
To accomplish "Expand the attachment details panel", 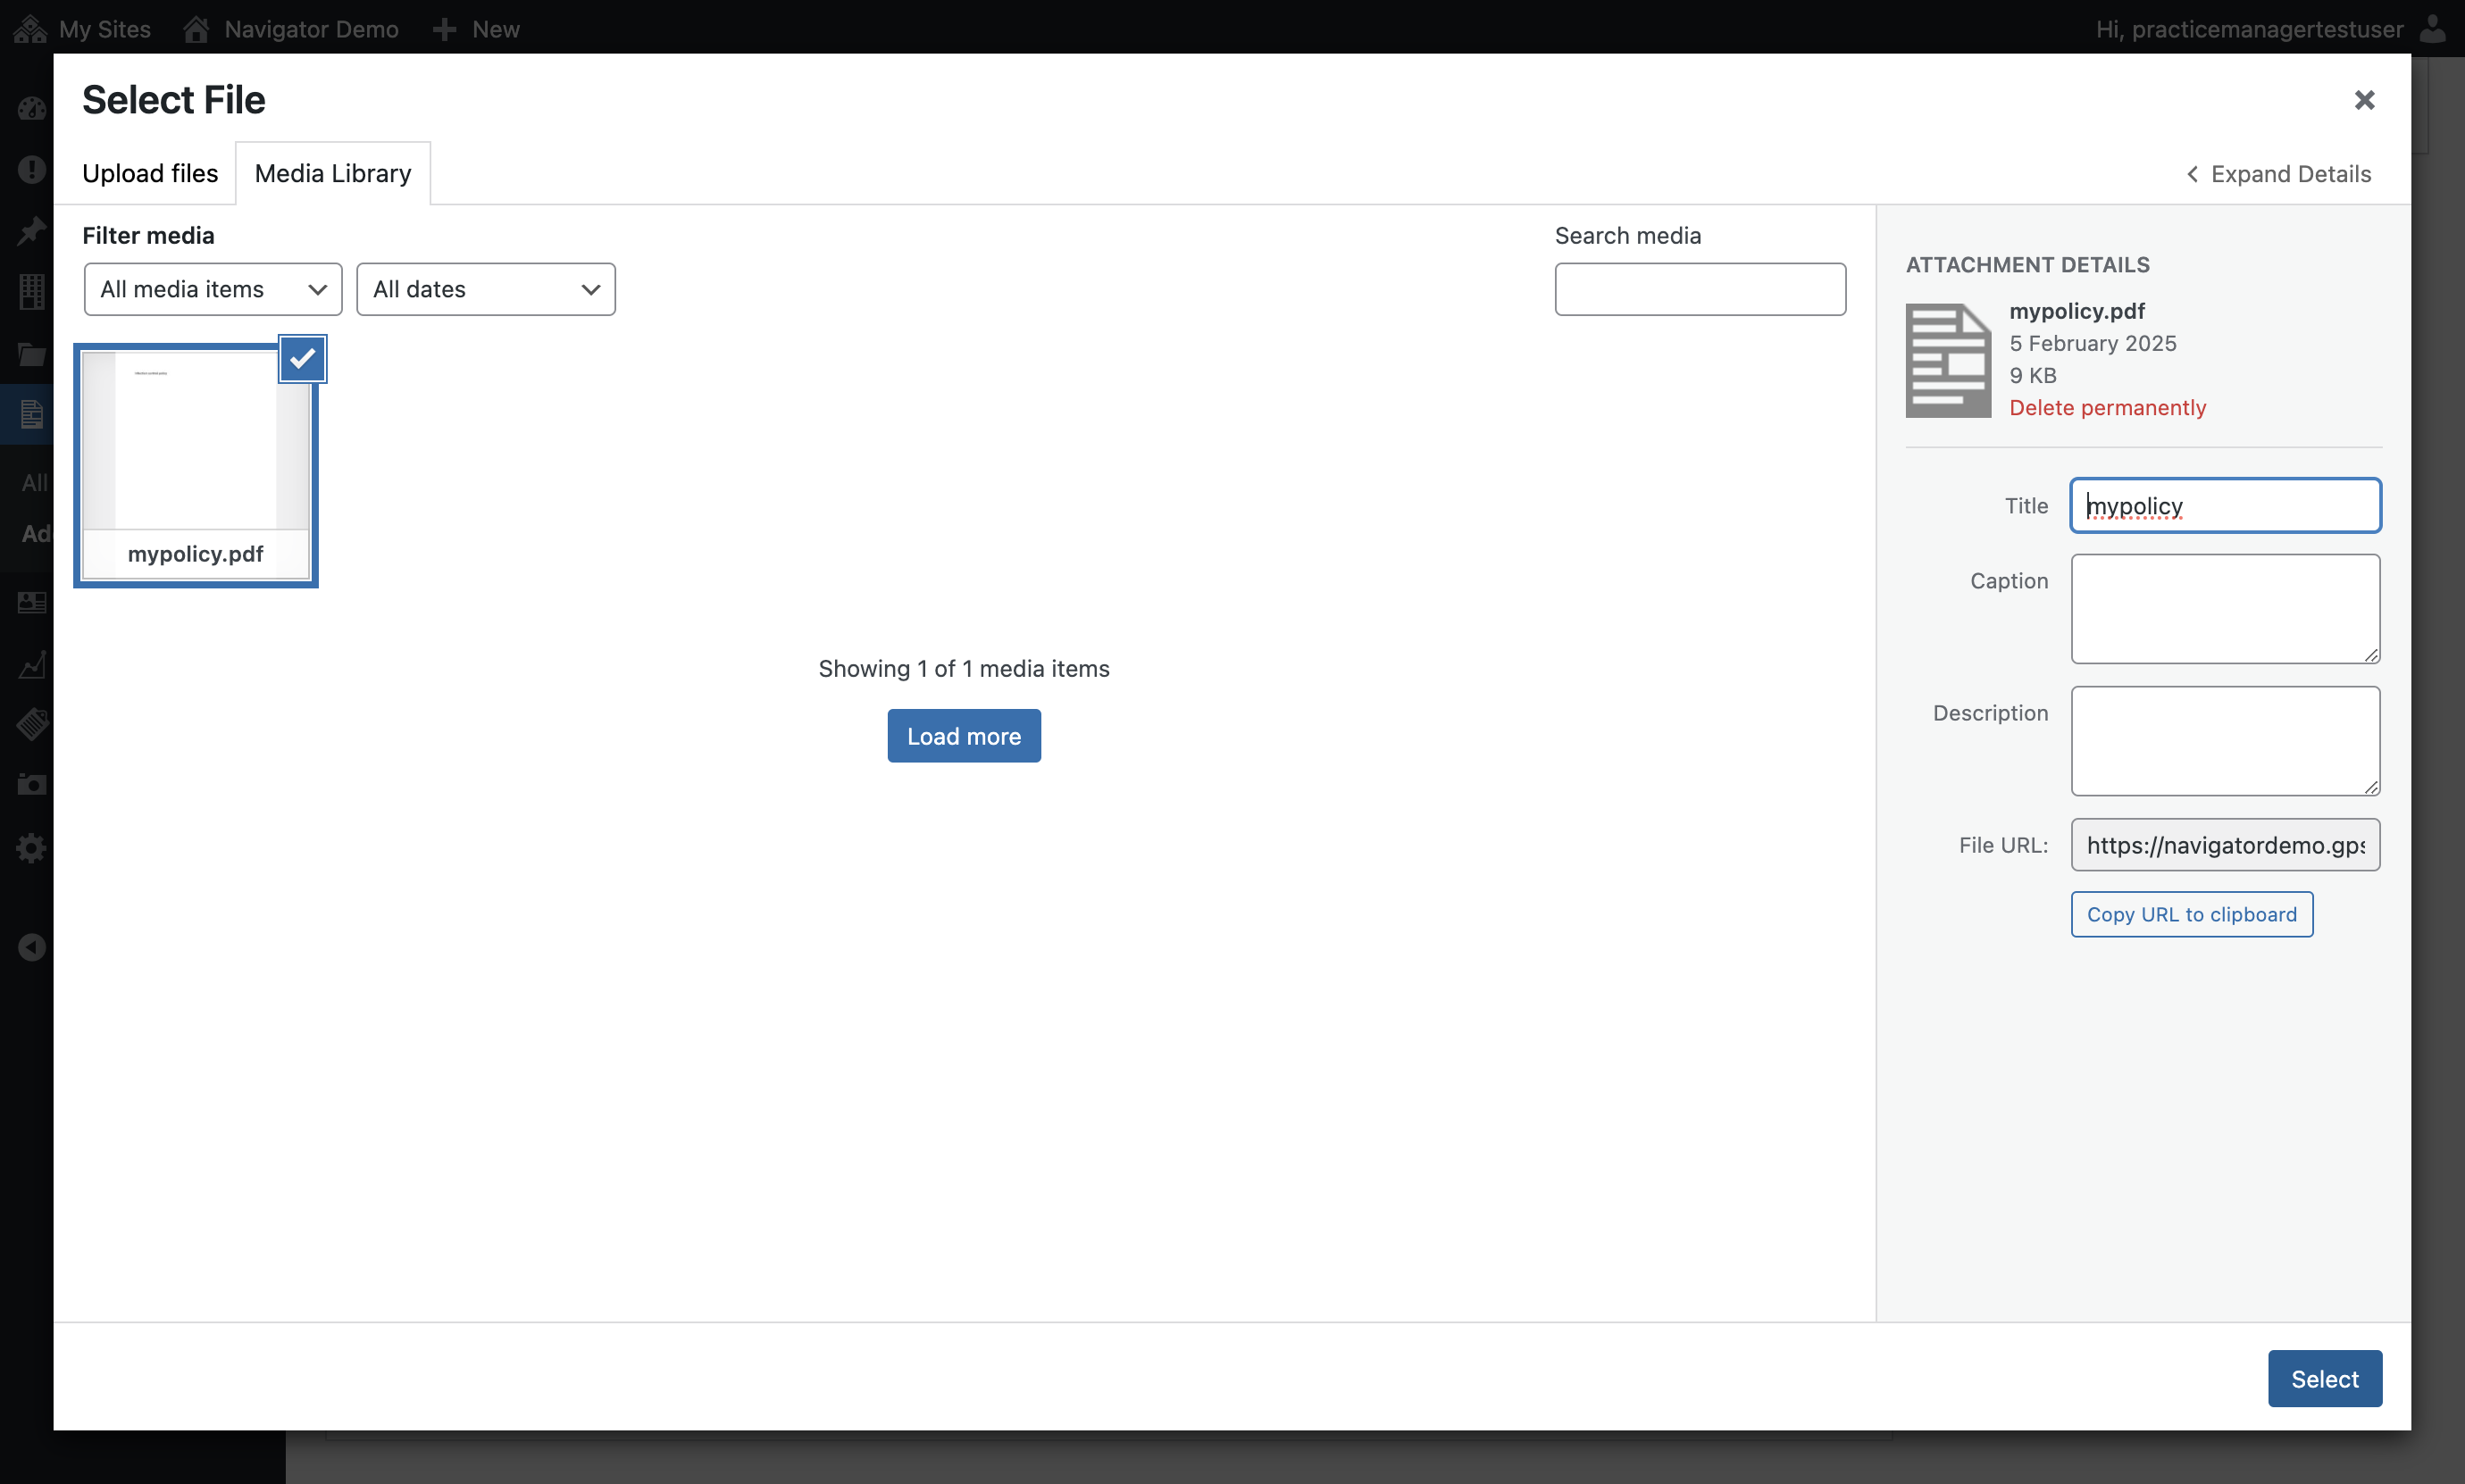I will click(x=2277, y=174).
